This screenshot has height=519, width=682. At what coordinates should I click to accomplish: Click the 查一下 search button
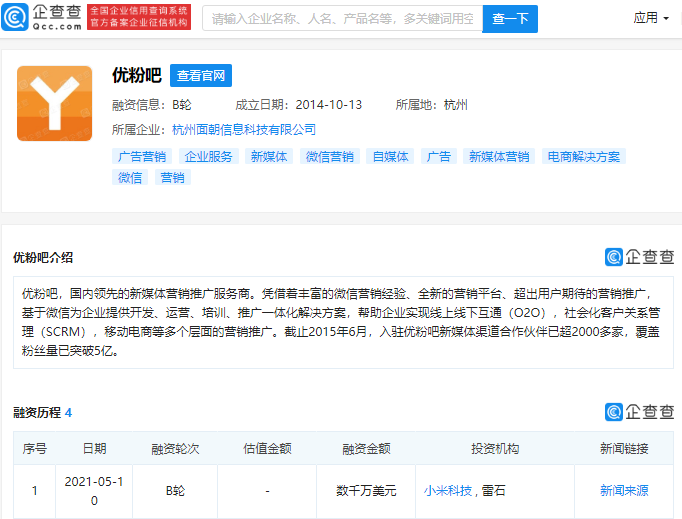510,19
